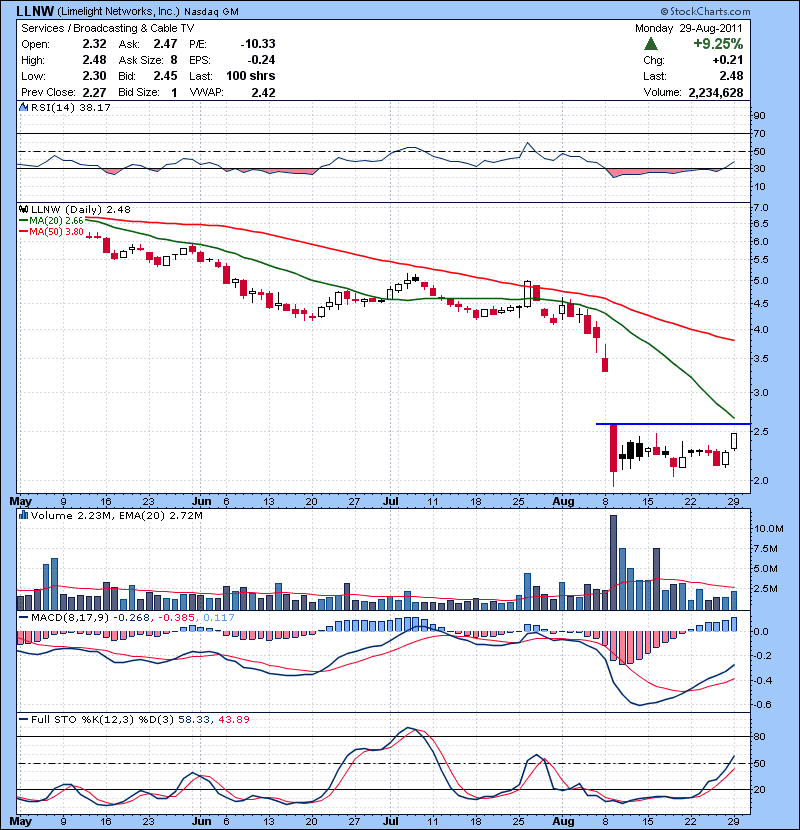Click the VWAP value 2.42
Image resolution: width=800 pixels, height=830 pixels.
263,93
